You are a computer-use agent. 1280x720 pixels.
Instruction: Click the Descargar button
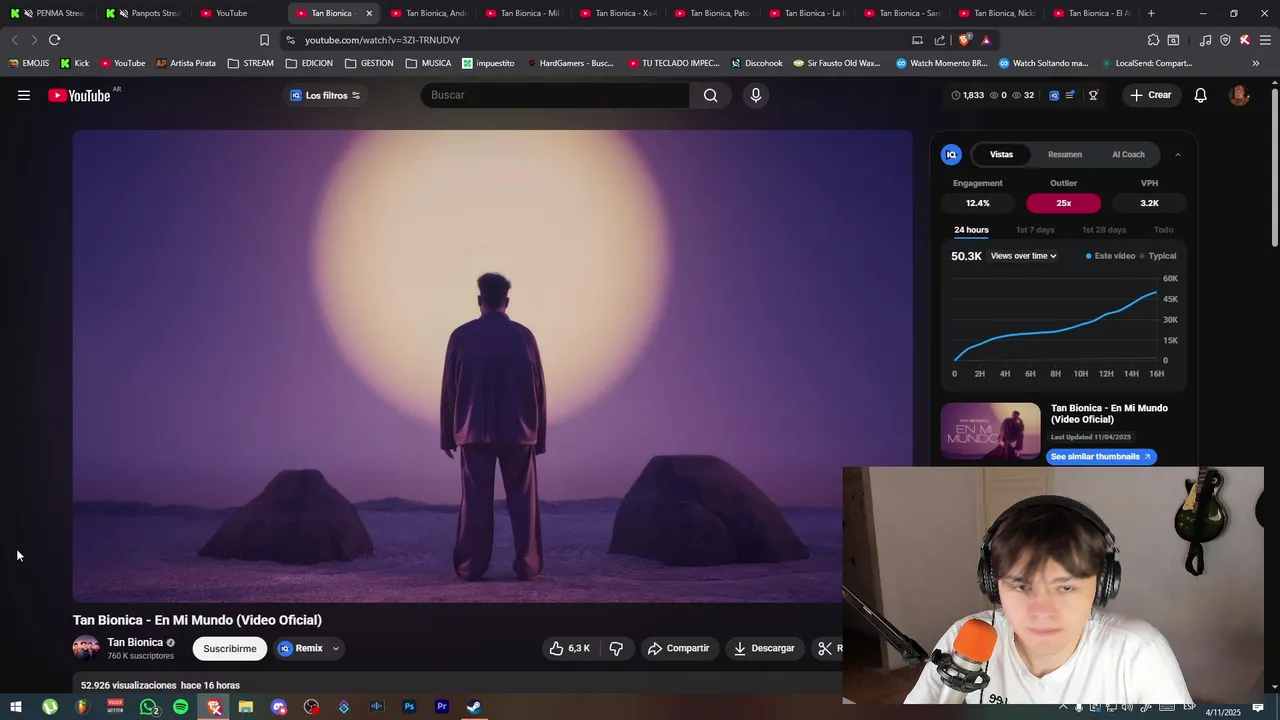coord(764,648)
